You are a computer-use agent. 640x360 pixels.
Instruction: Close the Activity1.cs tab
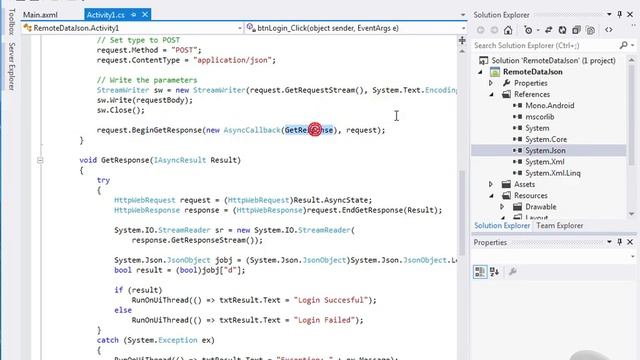145,15
